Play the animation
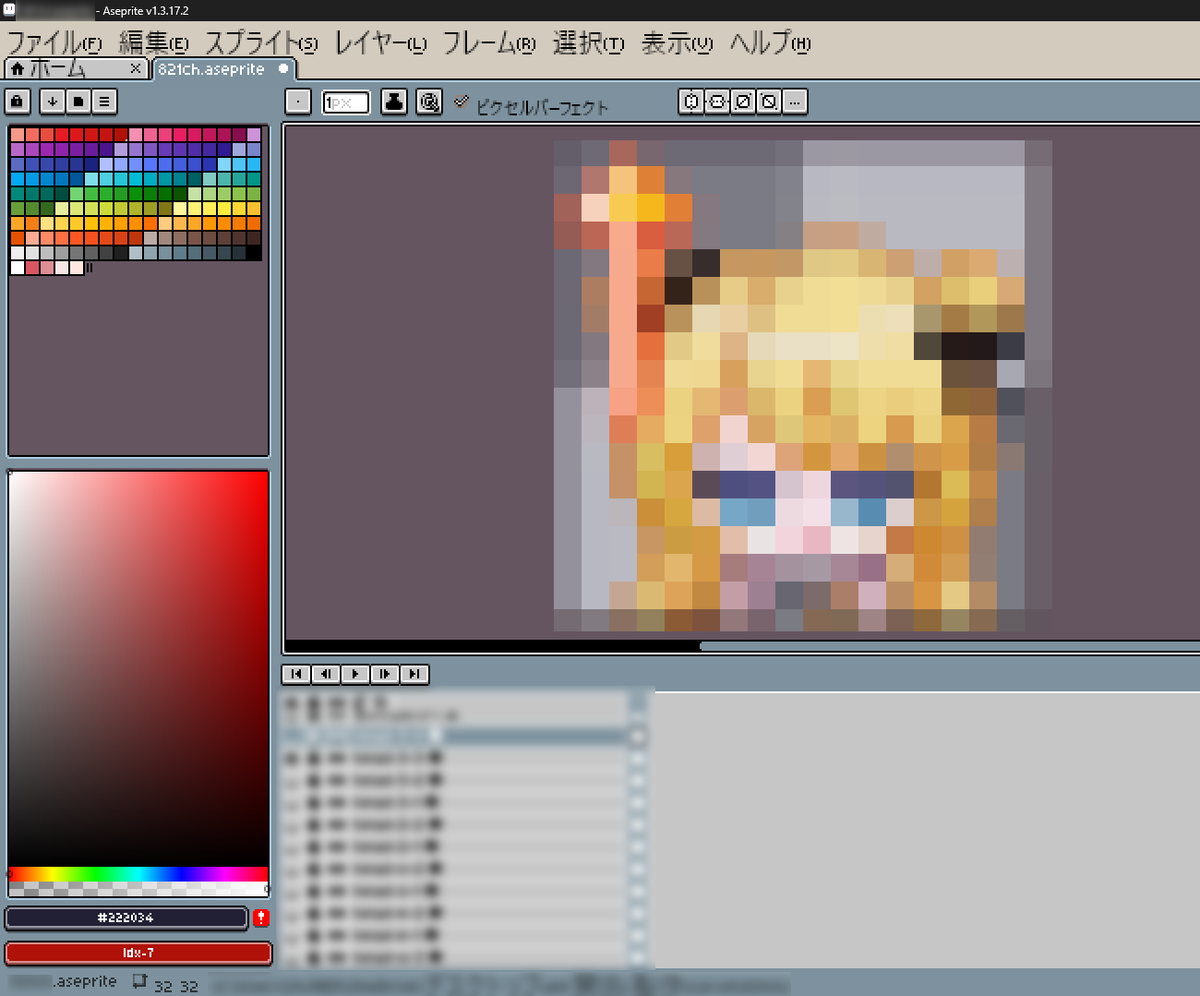 [x=355, y=674]
